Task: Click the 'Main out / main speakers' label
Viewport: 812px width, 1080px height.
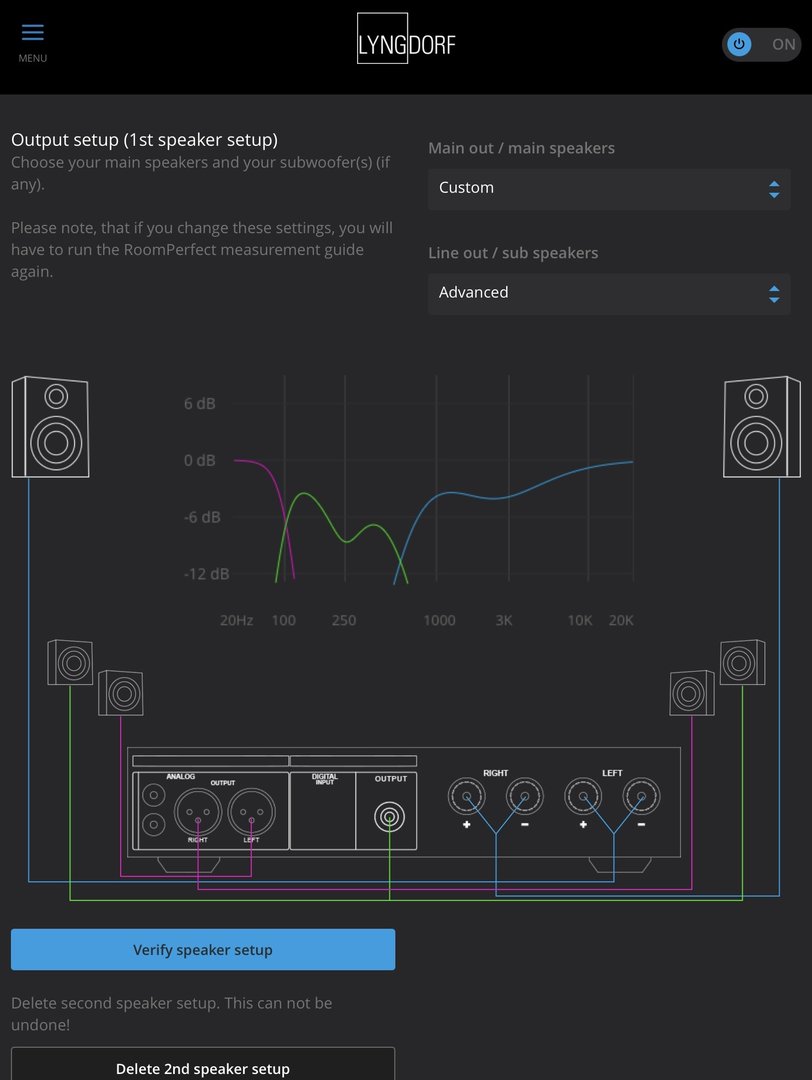Action: (x=521, y=148)
